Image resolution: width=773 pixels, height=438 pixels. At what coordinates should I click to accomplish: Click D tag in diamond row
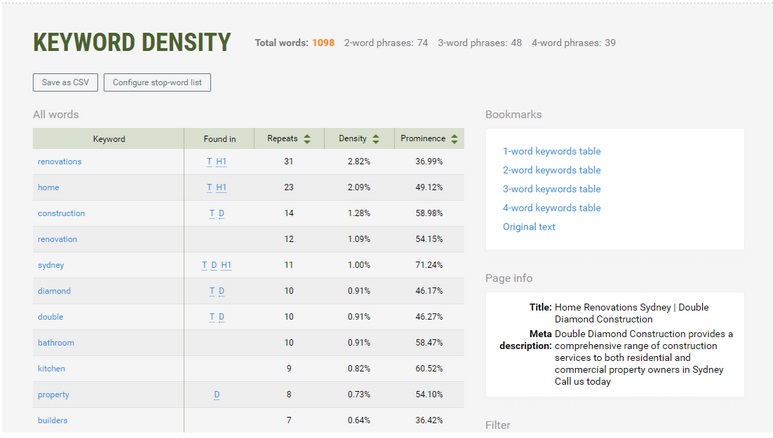click(x=221, y=291)
